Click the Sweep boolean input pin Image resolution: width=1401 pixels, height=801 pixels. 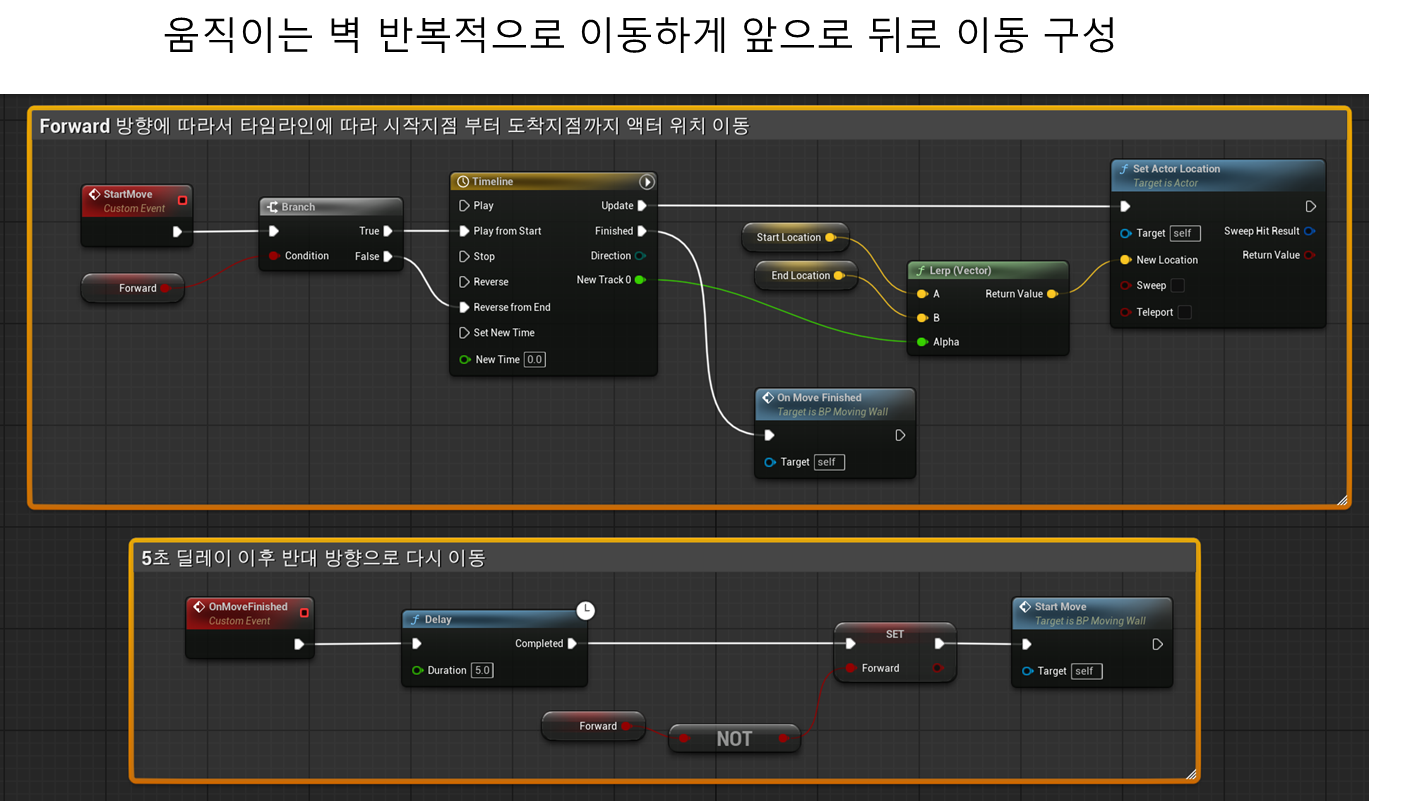pos(1126,286)
